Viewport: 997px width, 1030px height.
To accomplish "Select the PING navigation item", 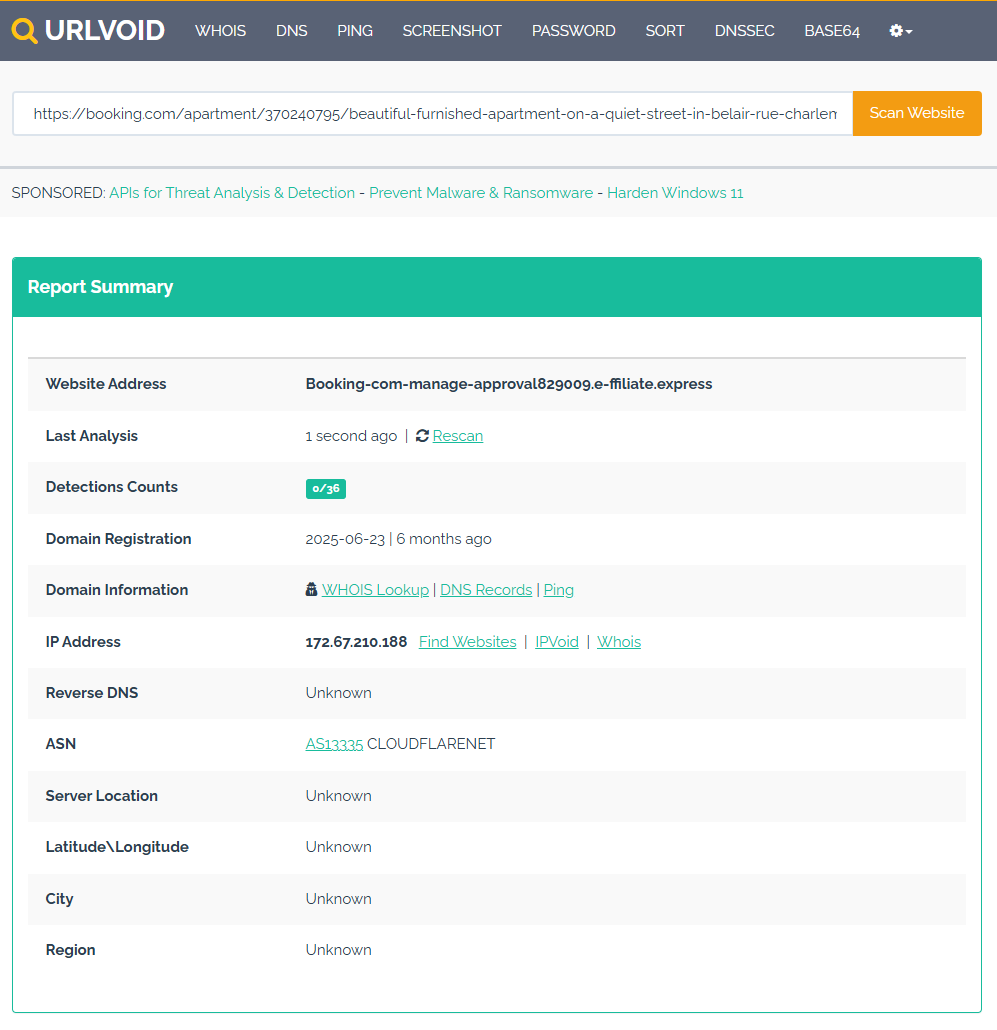I will click(355, 31).
